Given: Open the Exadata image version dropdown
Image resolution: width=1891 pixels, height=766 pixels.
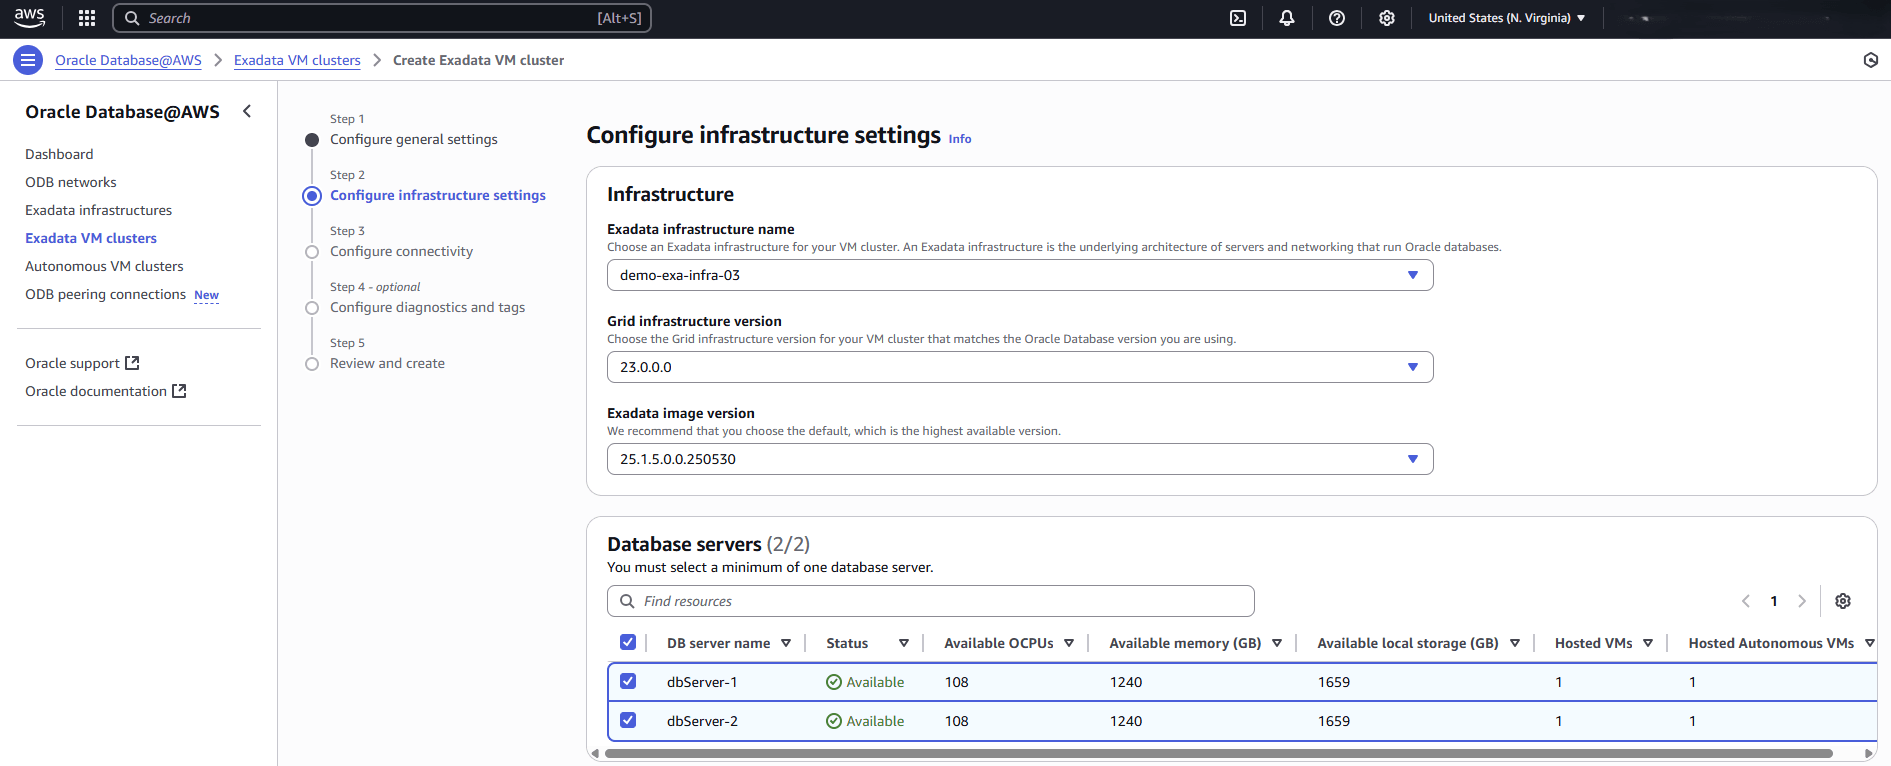Looking at the screenshot, I should [1019, 459].
